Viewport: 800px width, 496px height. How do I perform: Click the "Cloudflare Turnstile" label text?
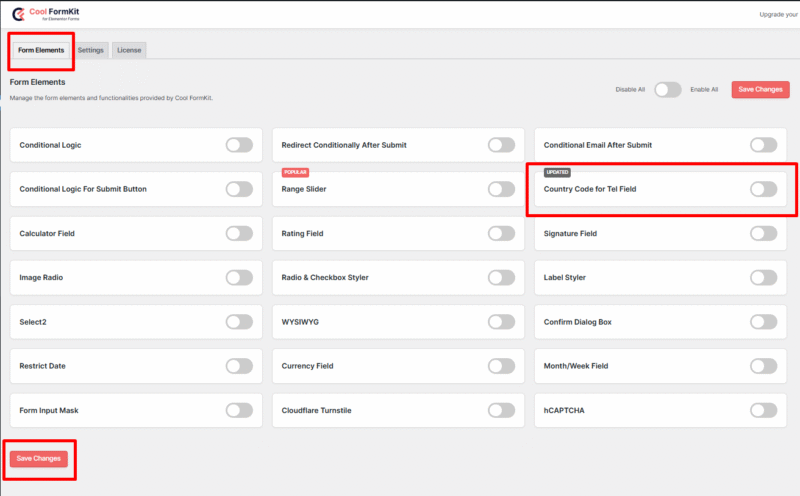[x=316, y=410]
